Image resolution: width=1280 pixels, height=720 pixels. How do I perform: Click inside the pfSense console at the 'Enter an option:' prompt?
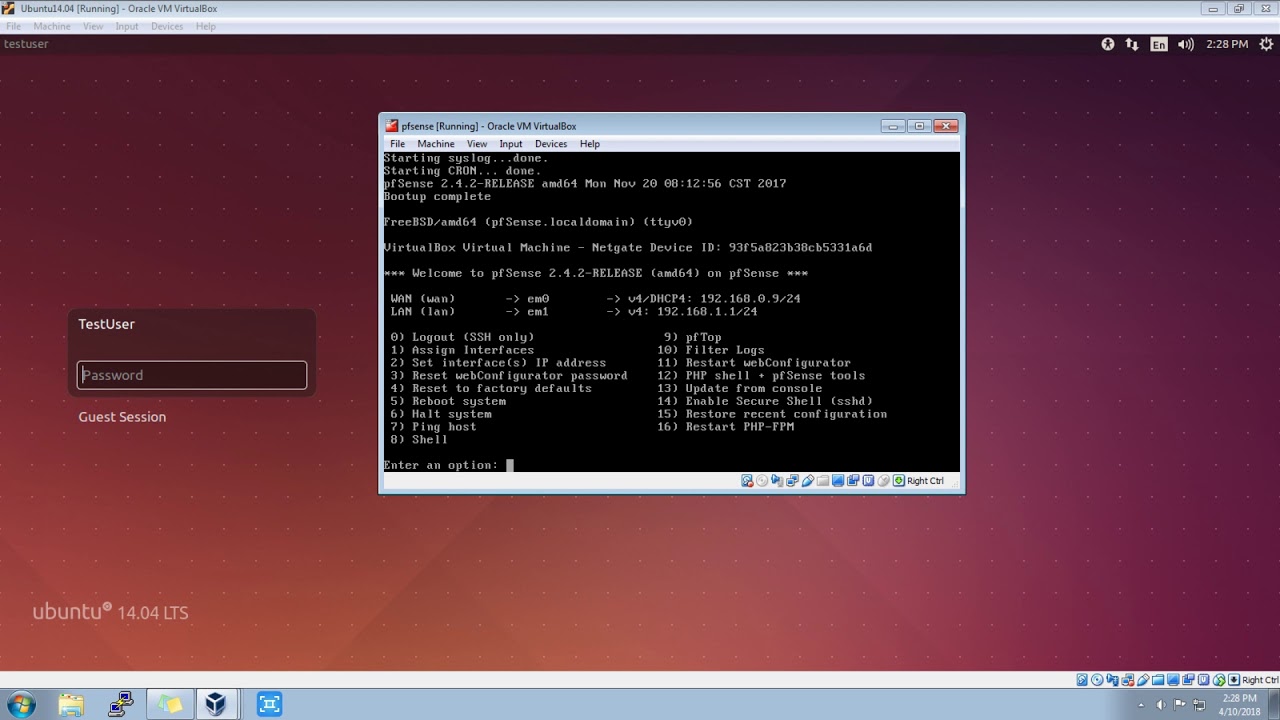510,465
